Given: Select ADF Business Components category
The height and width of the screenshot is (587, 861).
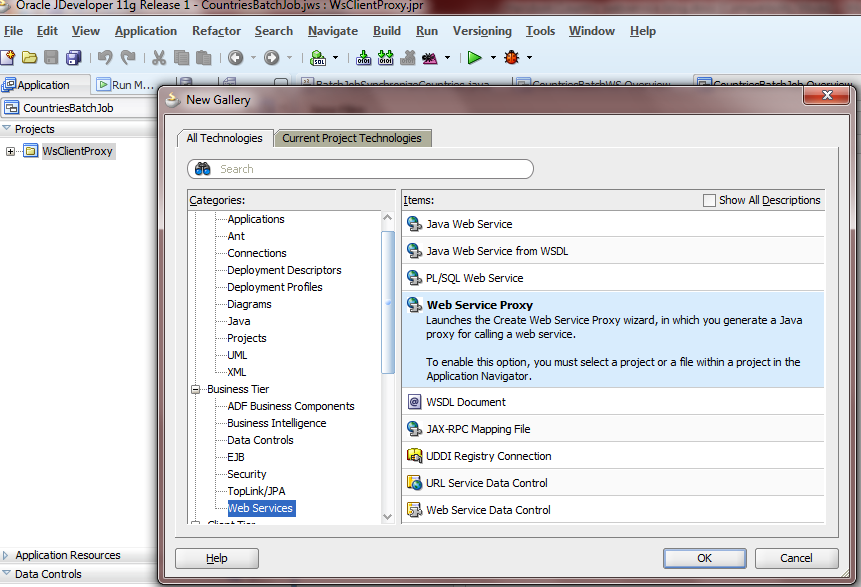Looking at the screenshot, I should 290,406.
